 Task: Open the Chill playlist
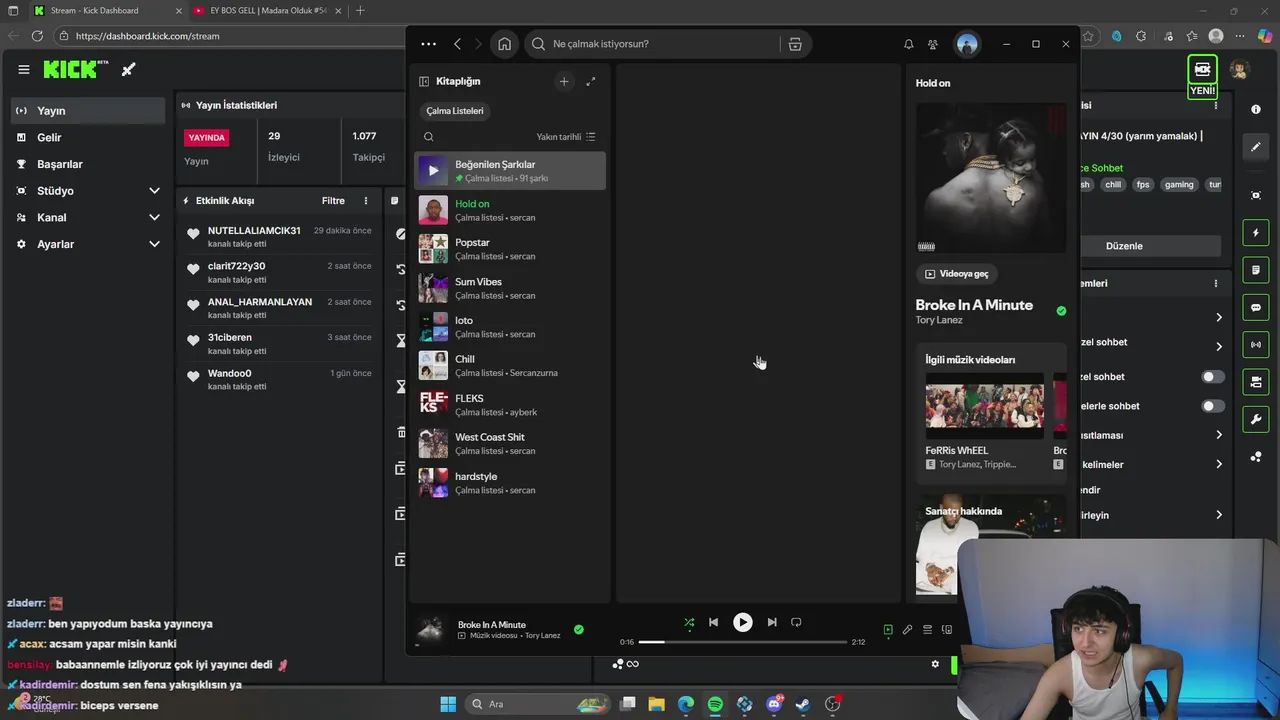(510, 366)
